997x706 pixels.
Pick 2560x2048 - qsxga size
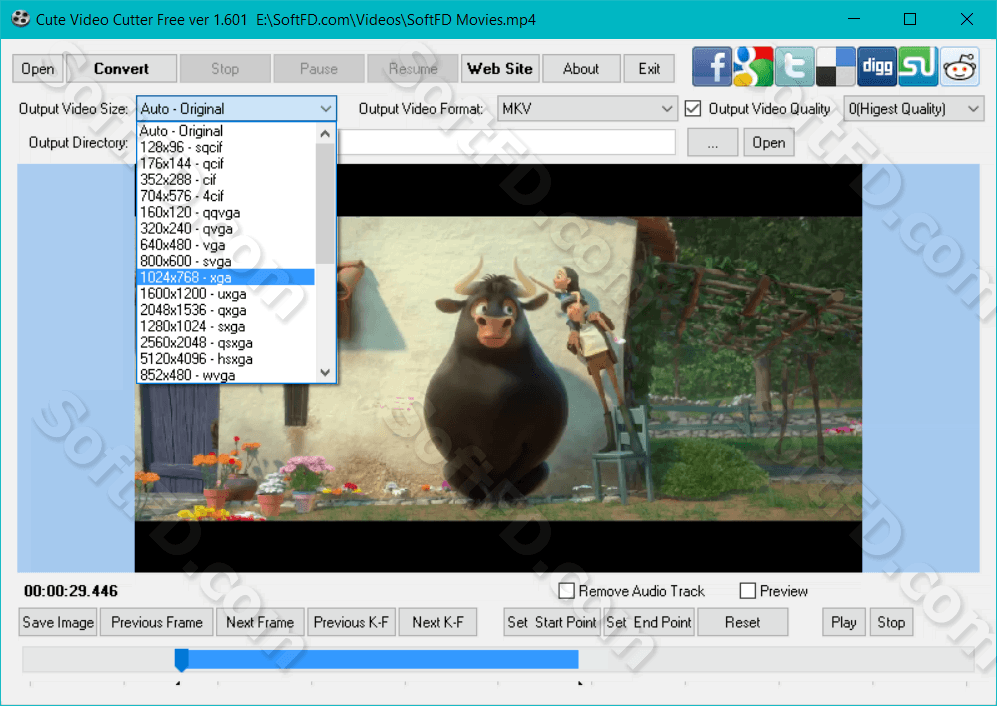point(226,343)
